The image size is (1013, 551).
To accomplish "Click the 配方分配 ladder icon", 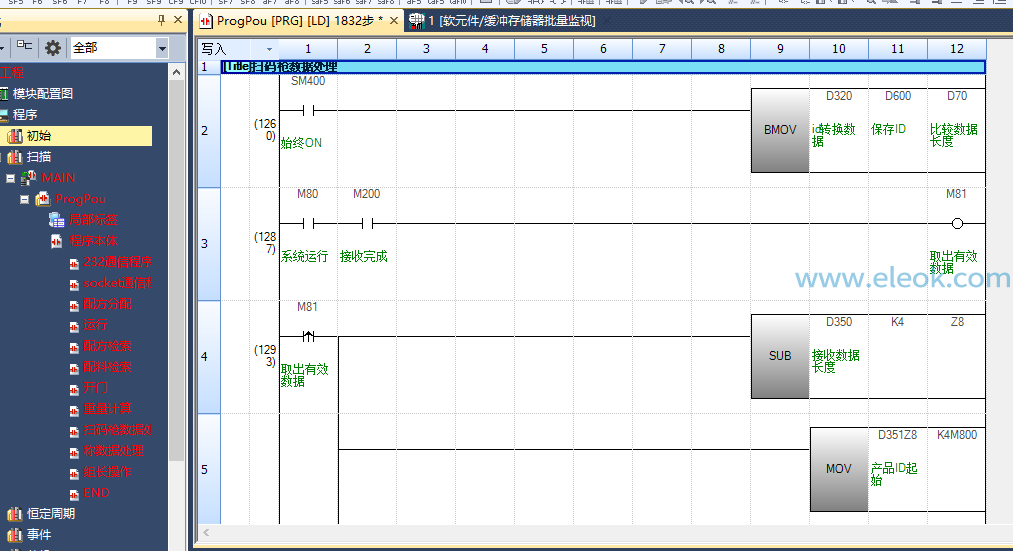I will 74,305.
